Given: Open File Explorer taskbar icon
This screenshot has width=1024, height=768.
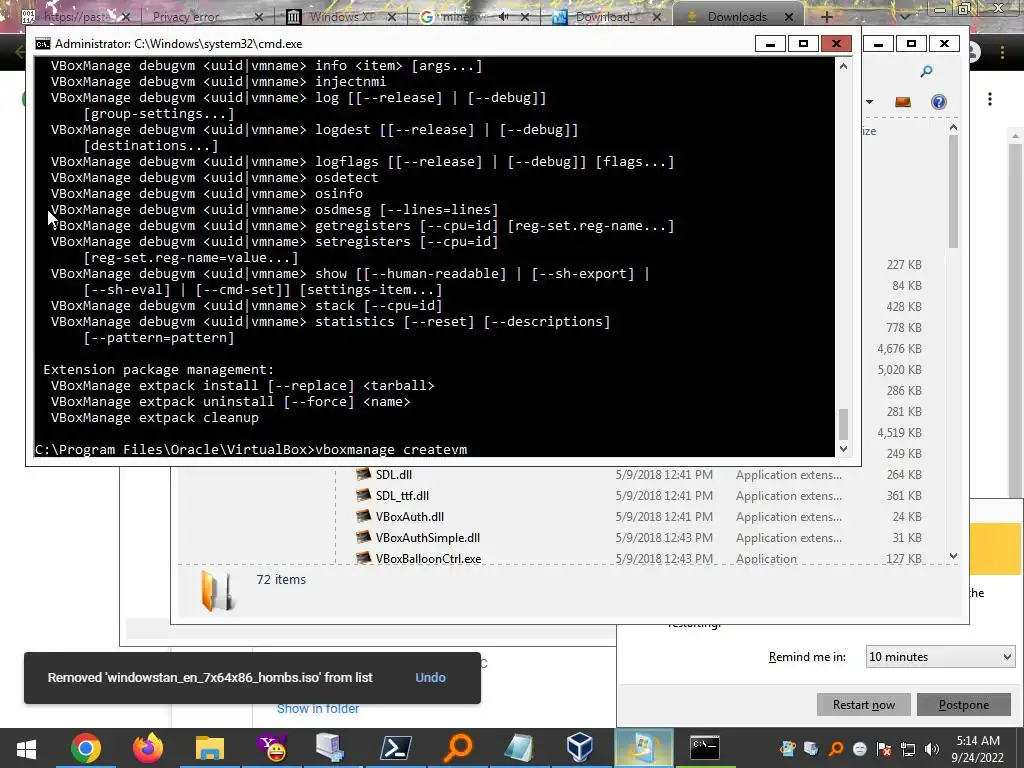Looking at the screenshot, I should click(210, 748).
